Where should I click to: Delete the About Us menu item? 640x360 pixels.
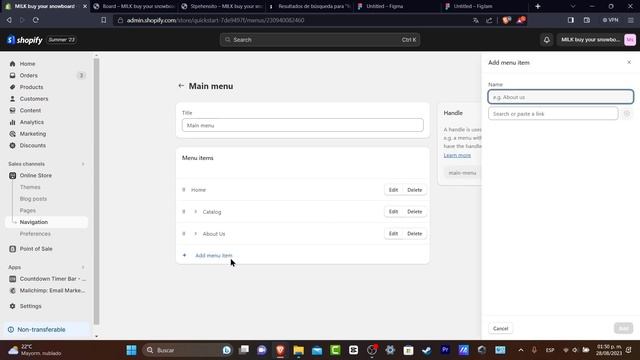click(x=414, y=233)
